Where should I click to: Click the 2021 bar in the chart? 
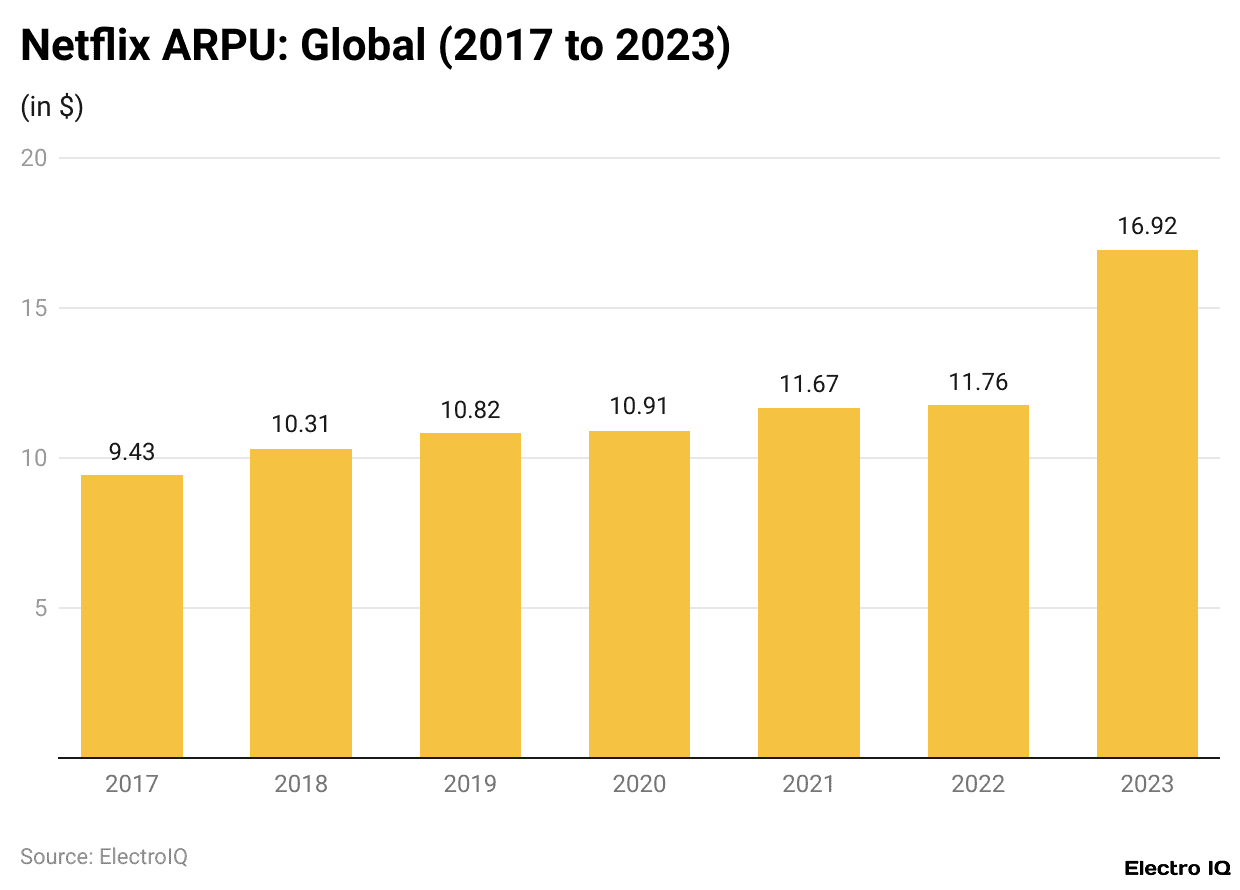pyautogui.click(x=809, y=580)
